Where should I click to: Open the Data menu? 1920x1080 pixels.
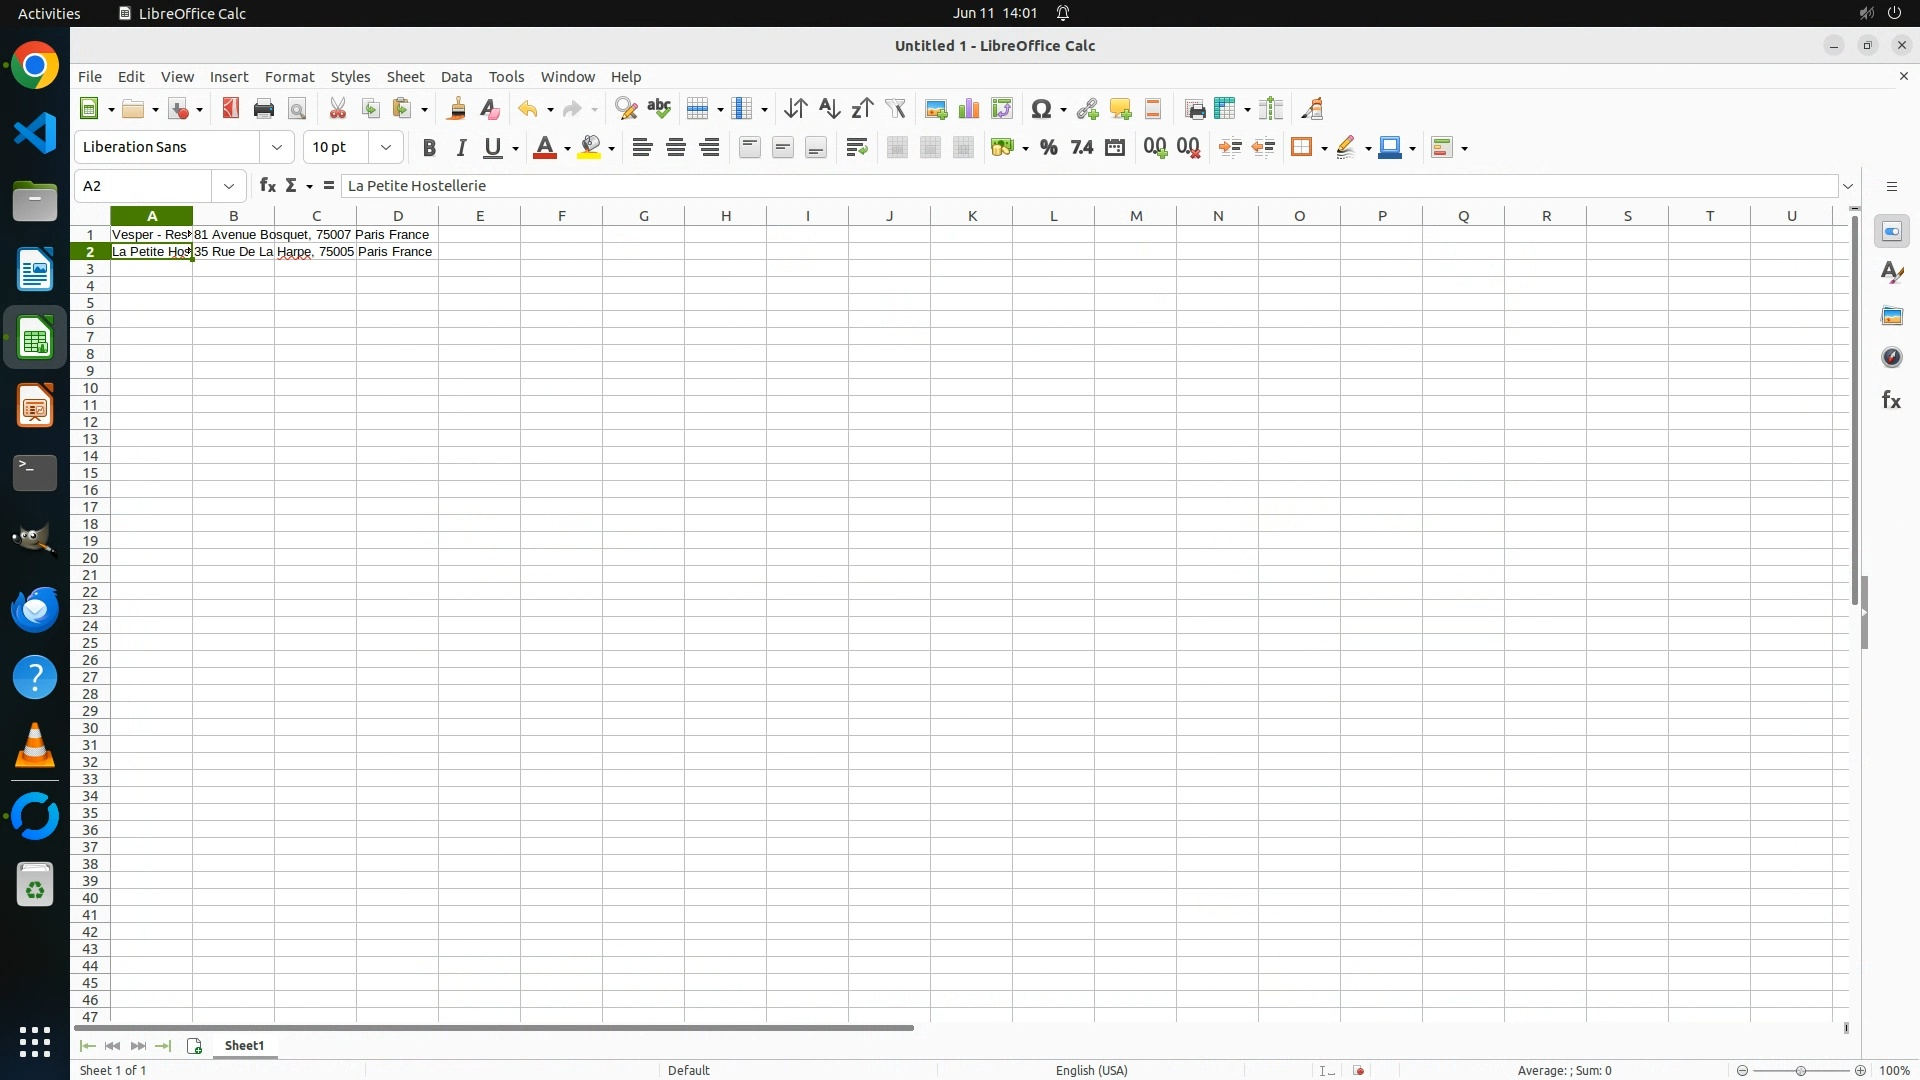click(x=456, y=77)
